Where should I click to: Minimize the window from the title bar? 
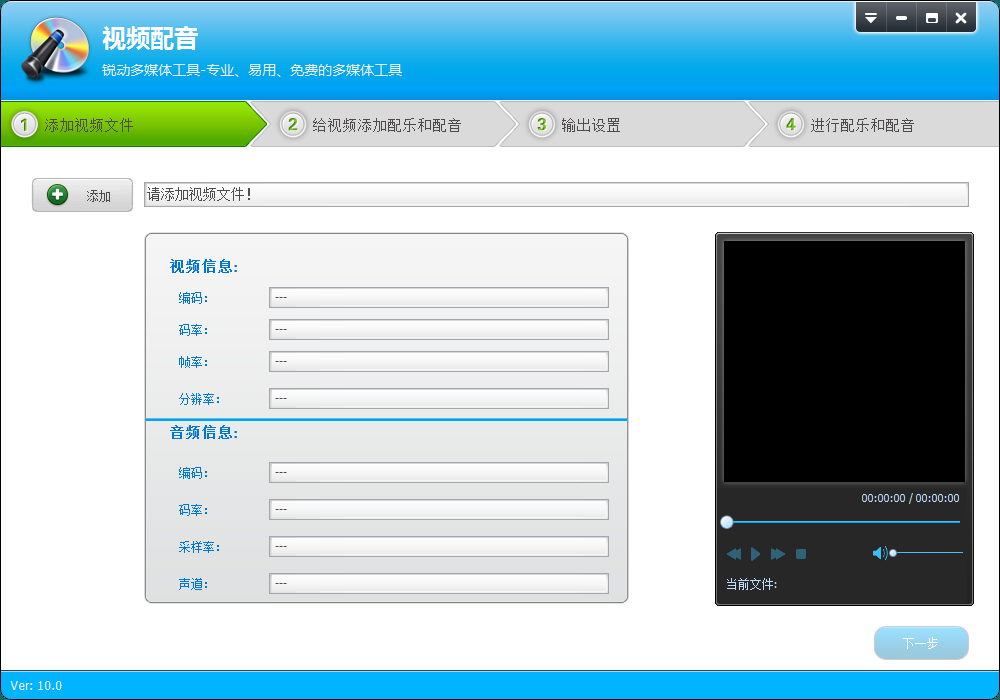pos(901,18)
